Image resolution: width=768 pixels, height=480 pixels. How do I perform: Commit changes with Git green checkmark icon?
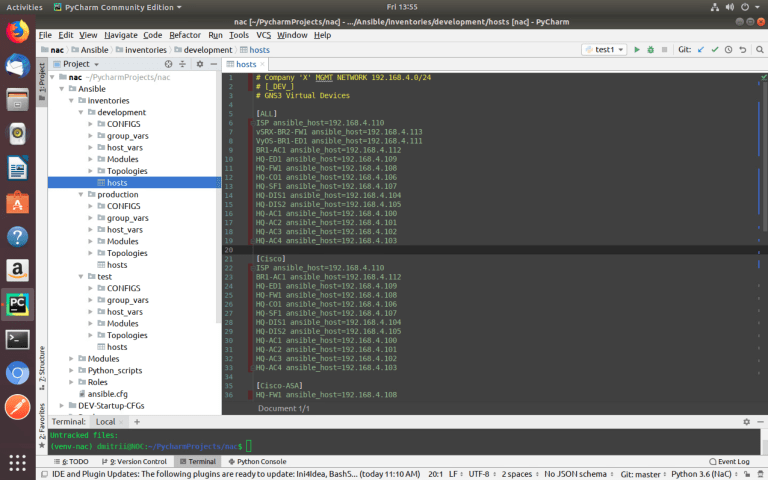click(x=715, y=49)
